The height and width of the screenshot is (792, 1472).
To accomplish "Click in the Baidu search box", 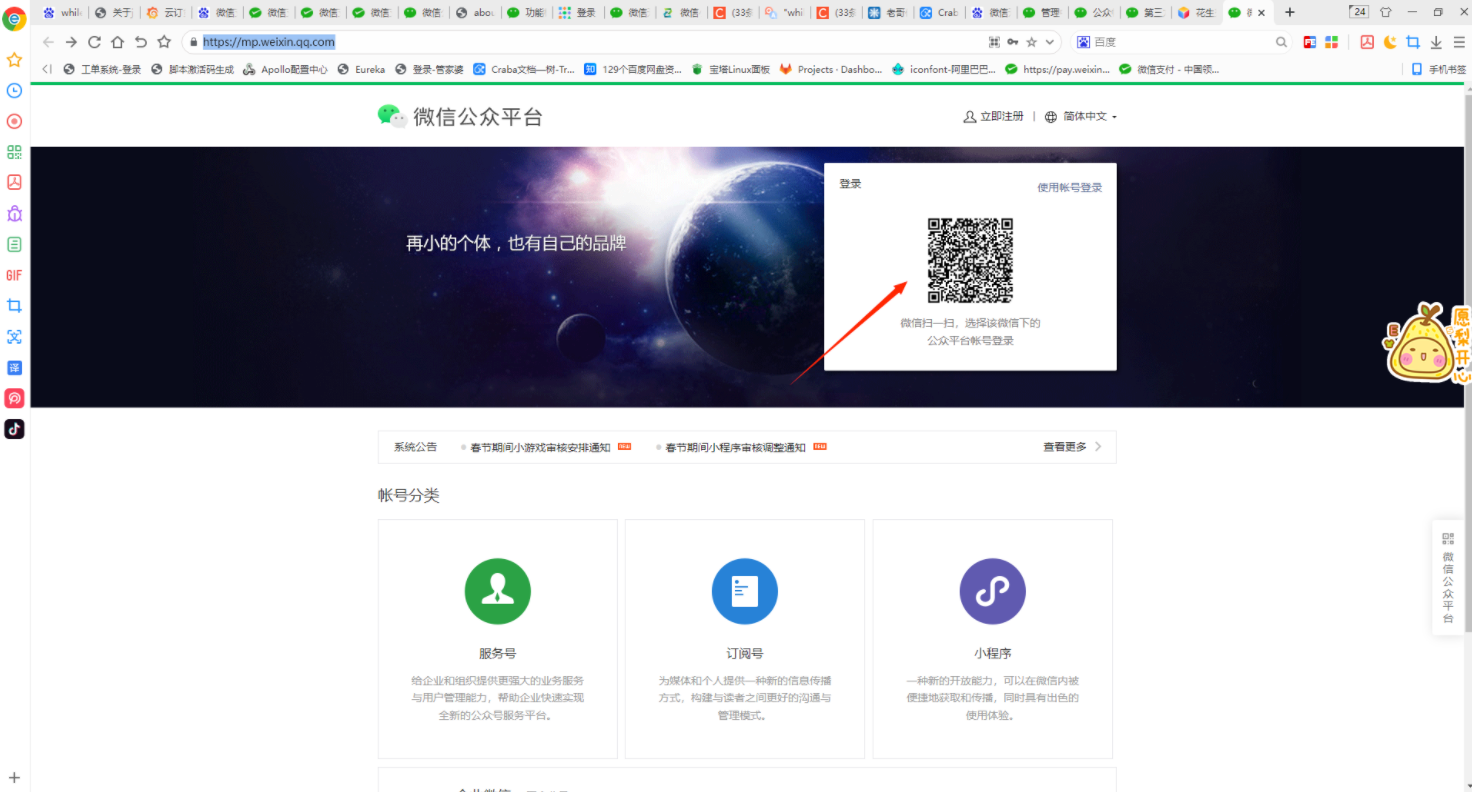I will (1180, 42).
